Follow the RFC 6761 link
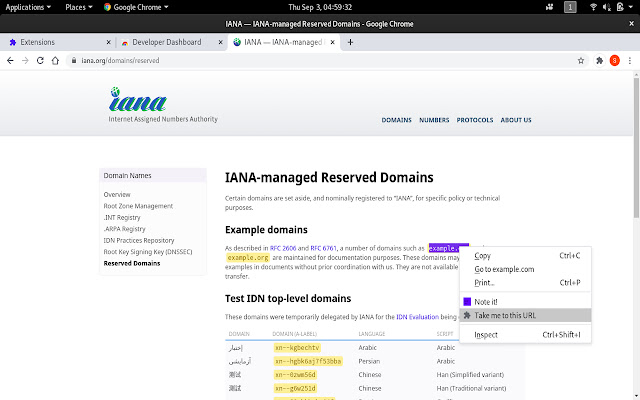 [323, 248]
